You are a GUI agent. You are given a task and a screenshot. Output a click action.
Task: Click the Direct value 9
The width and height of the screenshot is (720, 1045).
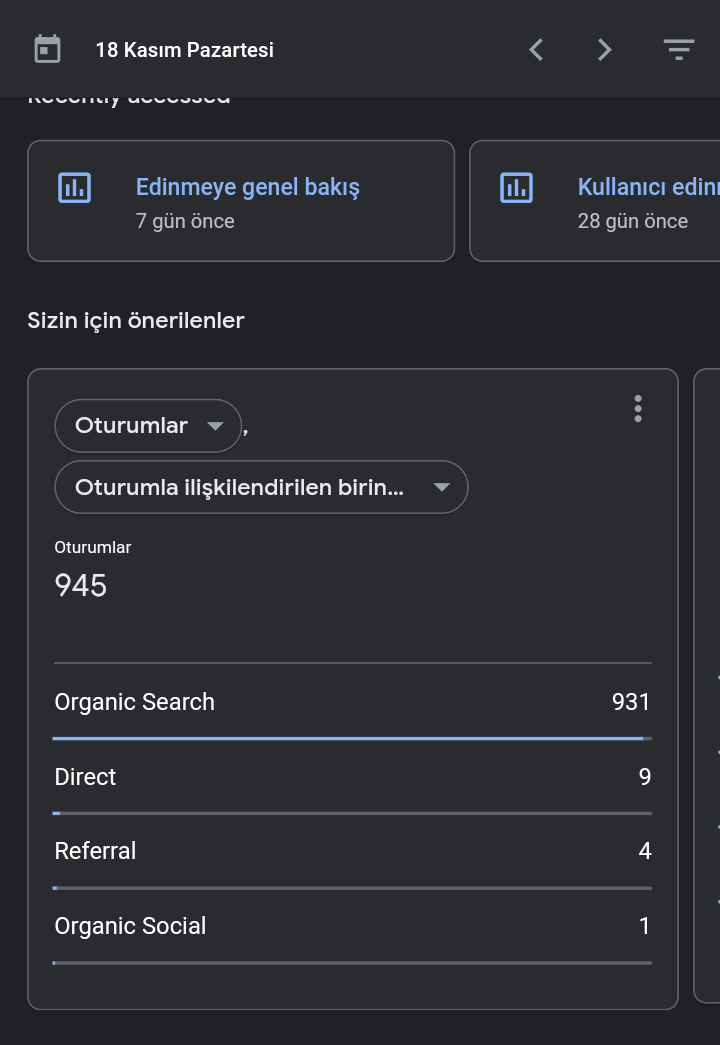click(x=645, y=776)
